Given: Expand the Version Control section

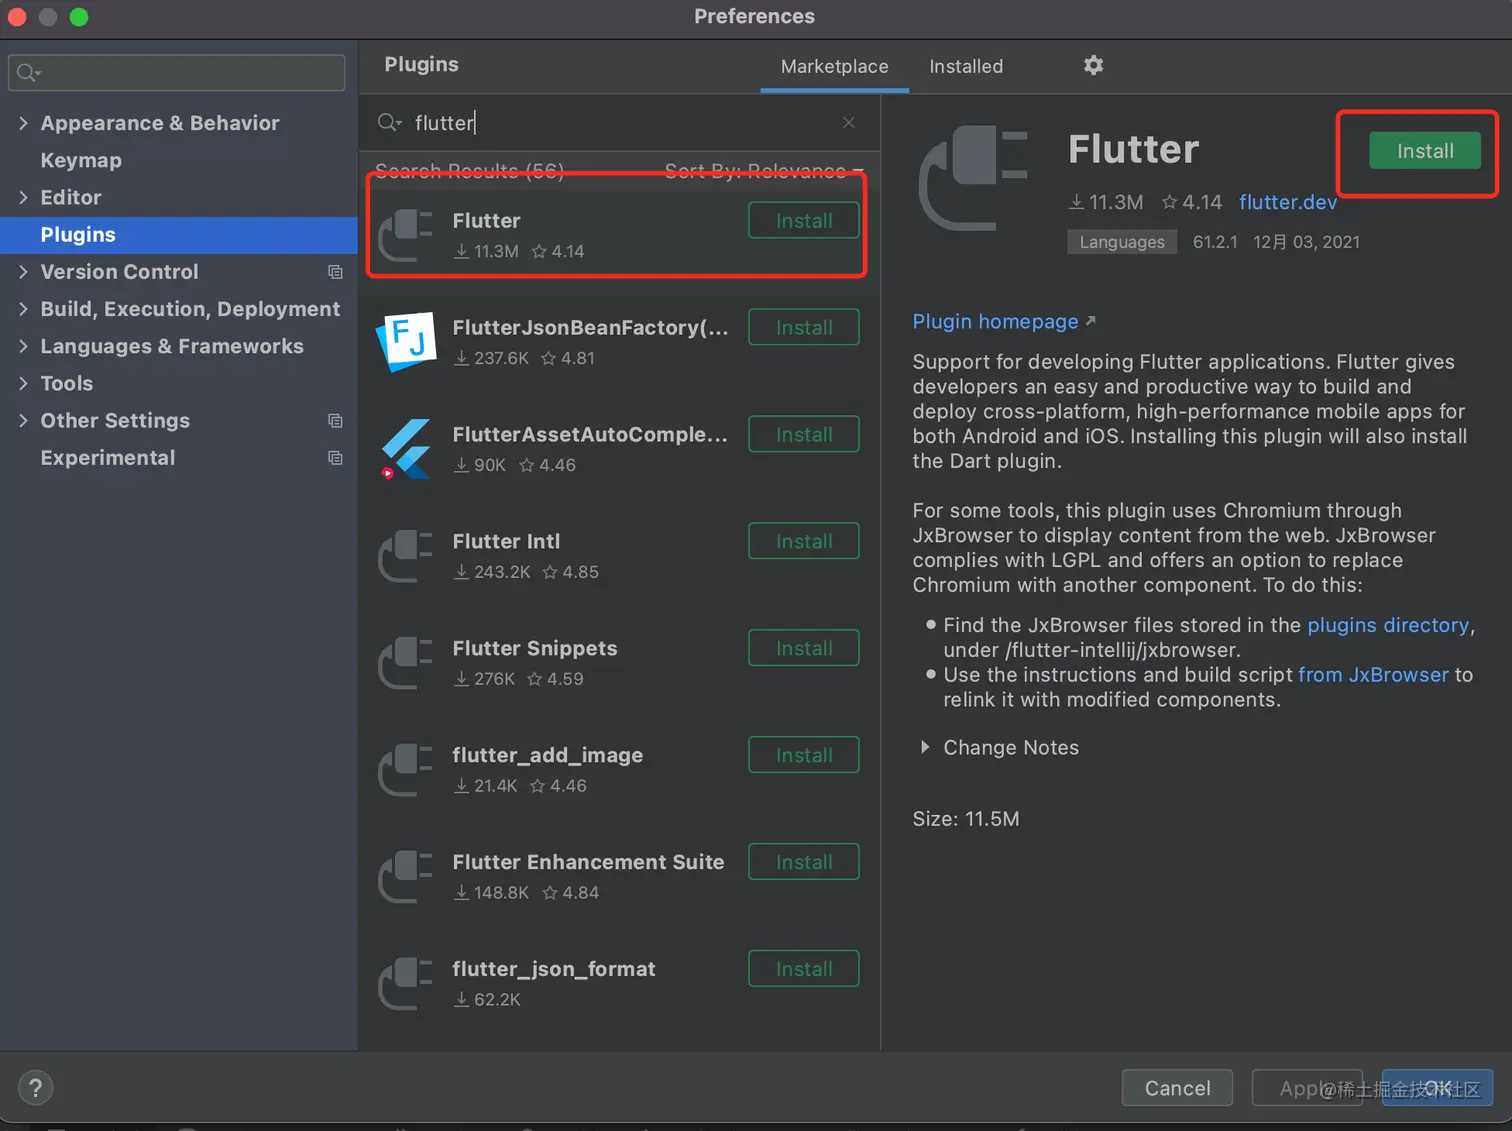Looking at the screenshot, I should 23,272.
